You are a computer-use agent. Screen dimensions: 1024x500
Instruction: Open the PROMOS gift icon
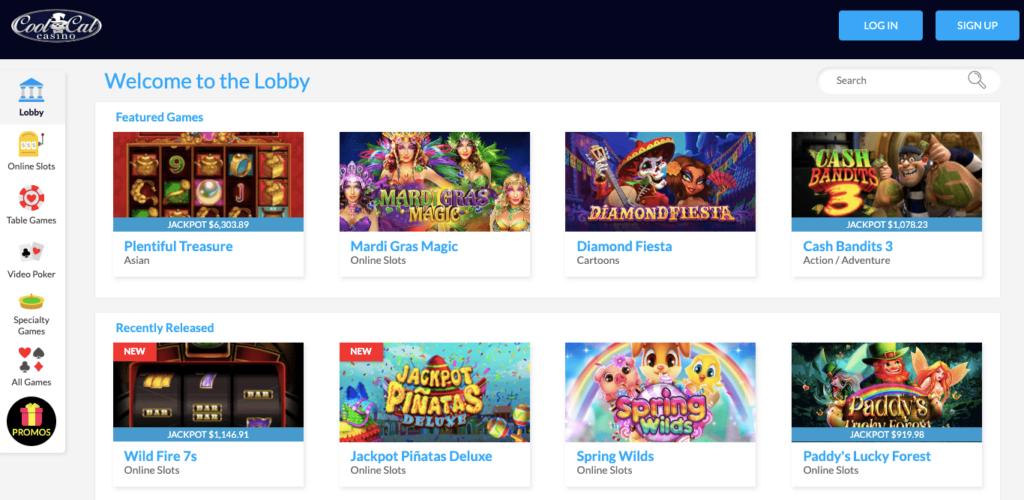point(31,421)
